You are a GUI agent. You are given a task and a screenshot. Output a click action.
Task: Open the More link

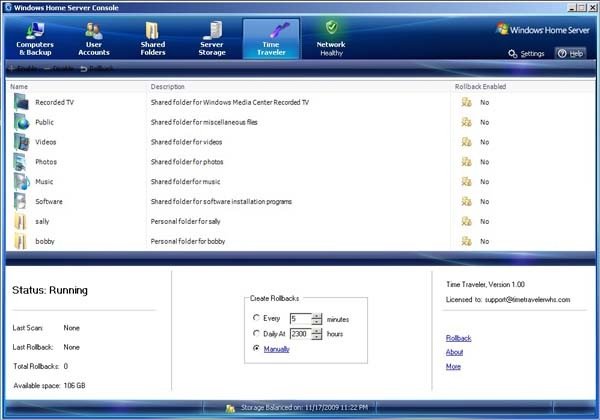click(453, 366)
